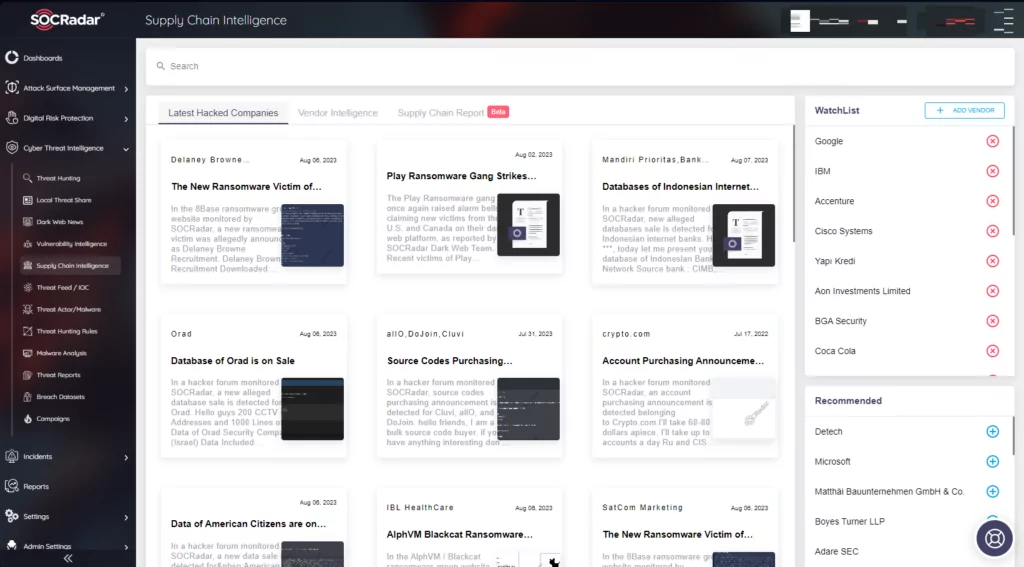
Task: Open Threat Actor/Malware
Action: [x=68, y=310]
